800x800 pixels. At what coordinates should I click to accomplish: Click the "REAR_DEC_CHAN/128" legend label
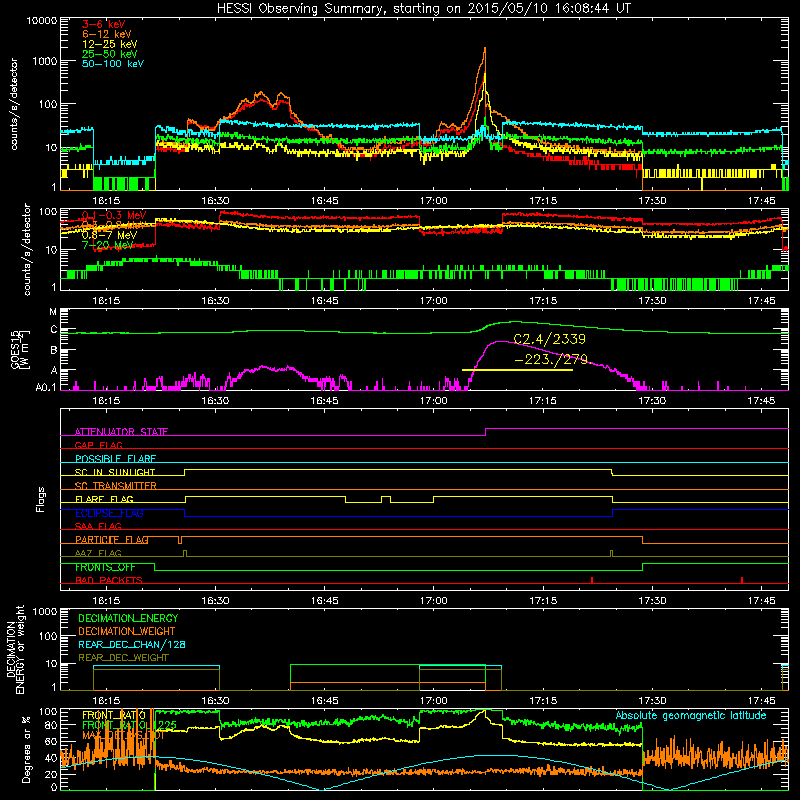pyautogui.click(x=132, y=645)
